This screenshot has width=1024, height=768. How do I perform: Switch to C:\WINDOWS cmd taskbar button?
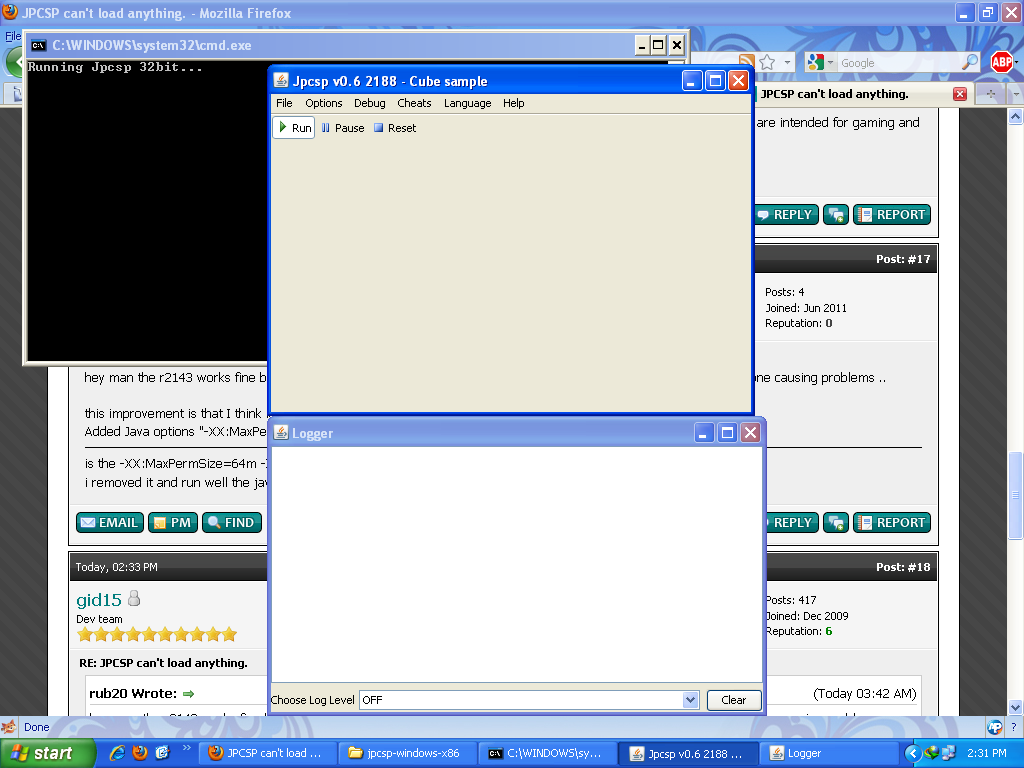tap(547, 753)
